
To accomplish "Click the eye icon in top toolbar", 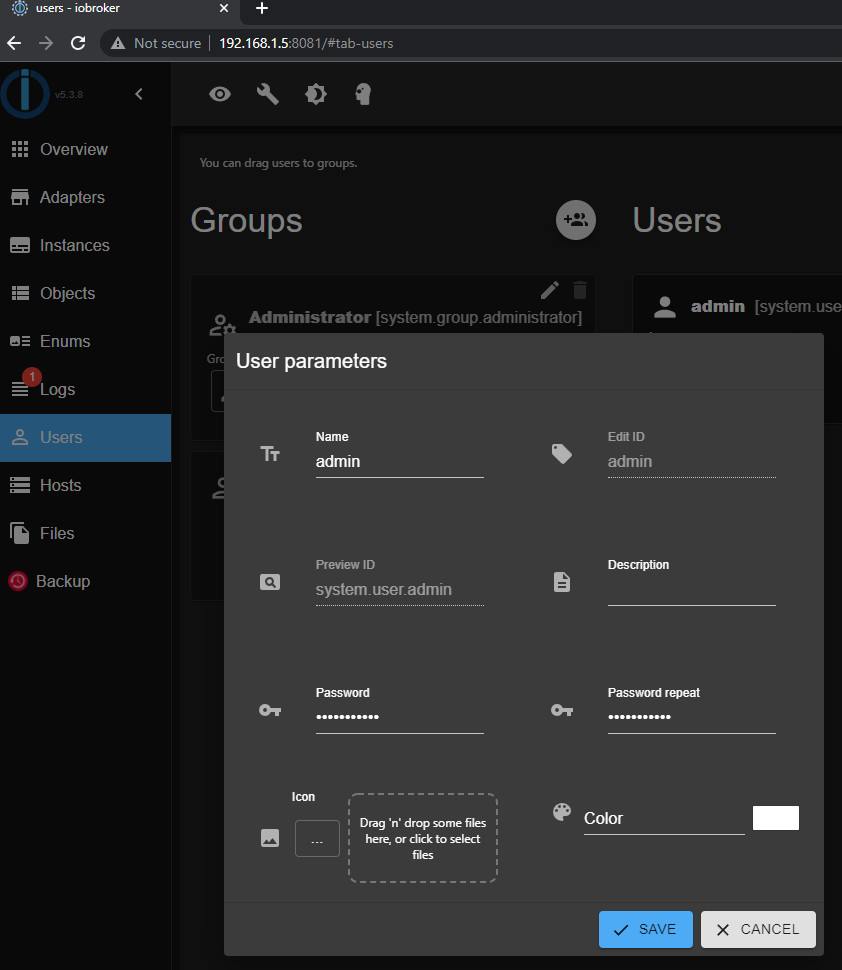I will (219, 94).
